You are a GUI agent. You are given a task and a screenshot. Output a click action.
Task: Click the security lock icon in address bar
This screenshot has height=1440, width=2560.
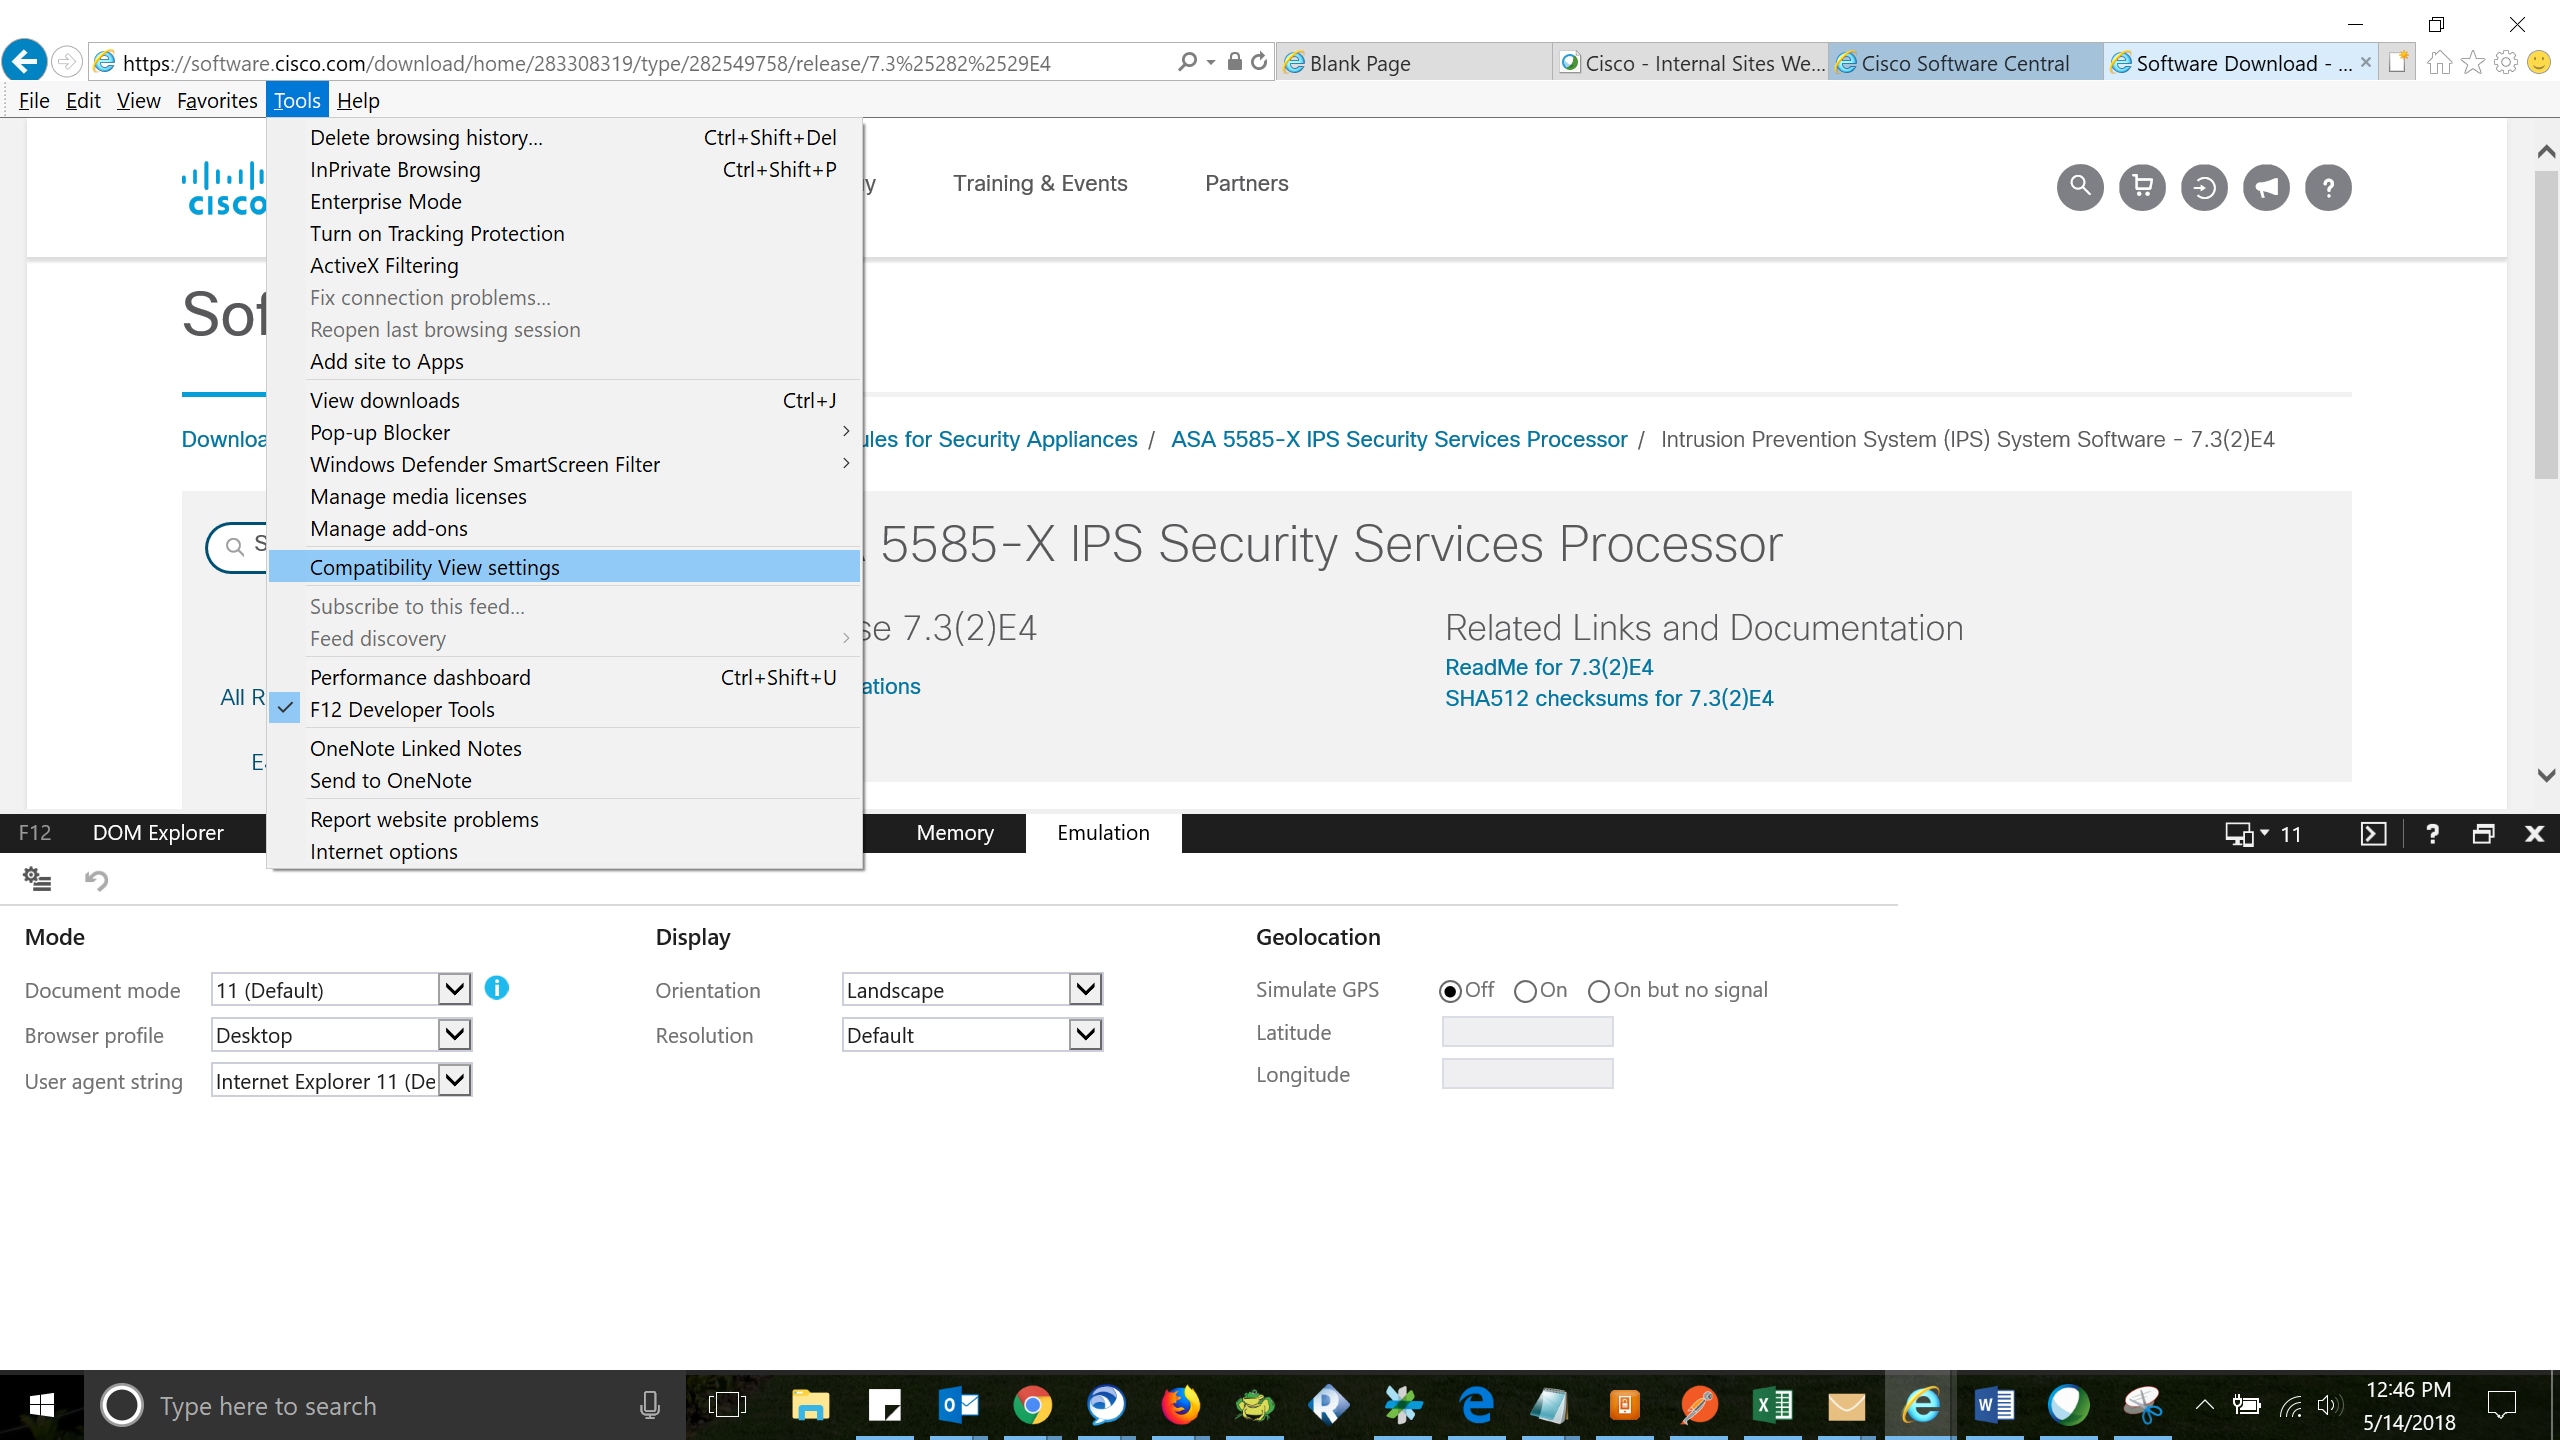(x=1235, y=62)
